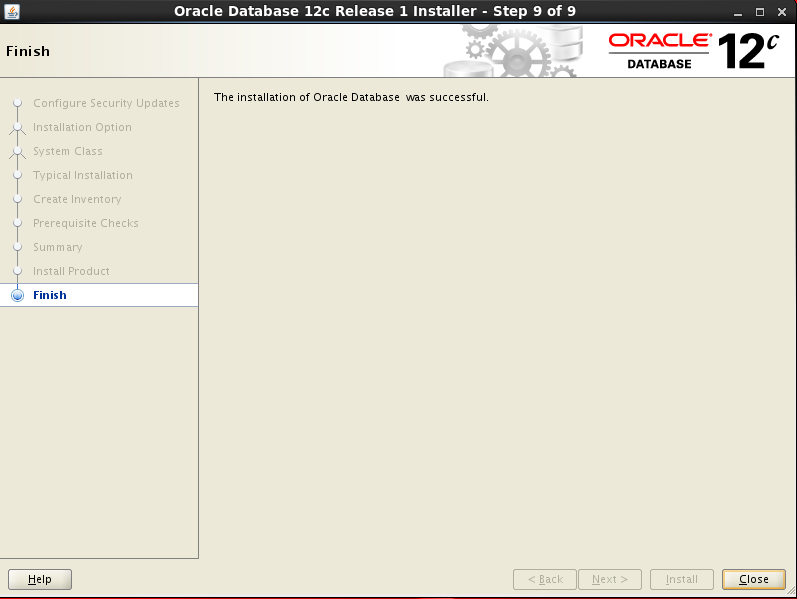Click the Java icon in title bar
The height and width of the screenshot is (599, 797).
click(12, 11)
